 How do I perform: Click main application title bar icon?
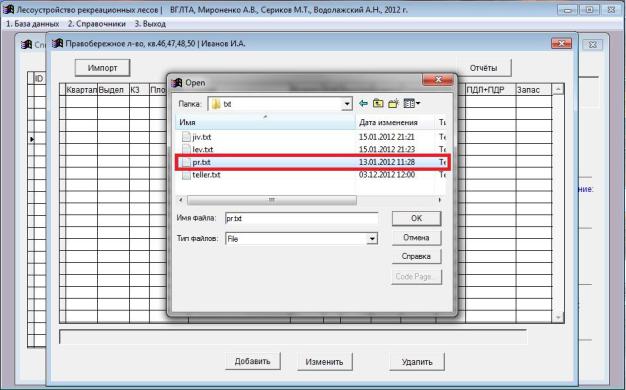(8, 9)
